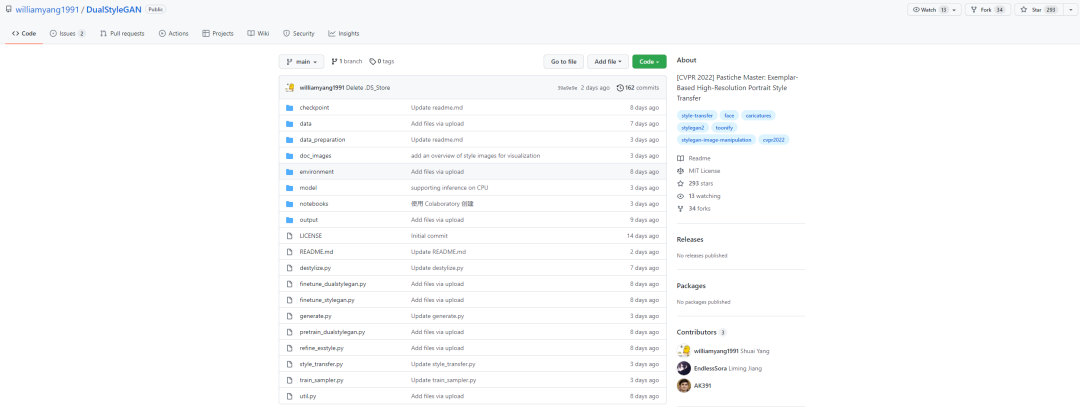
Task: Click EndlessSora contributor avatar
Action: coord(683,368)
